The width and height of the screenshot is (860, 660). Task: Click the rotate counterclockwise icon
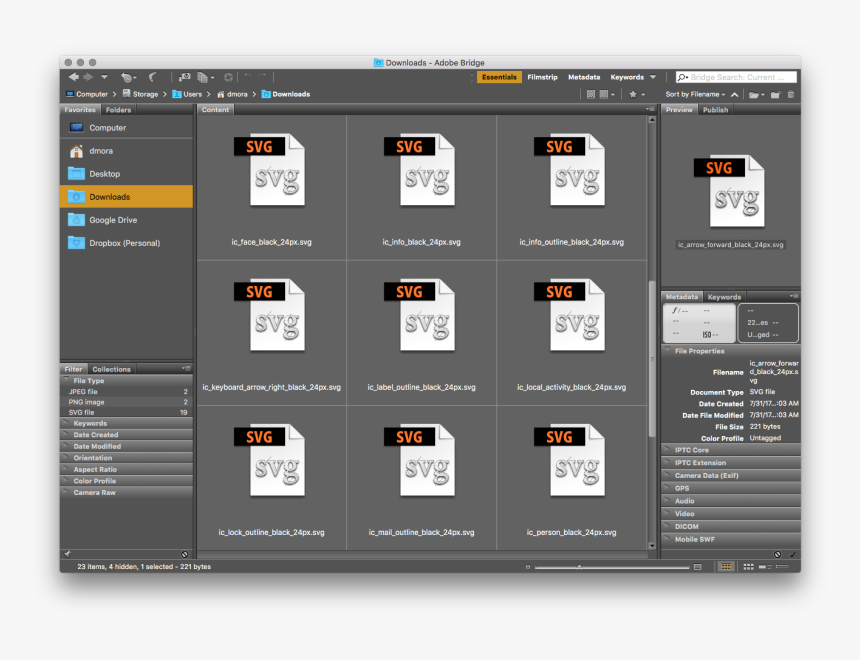(250, 76)
